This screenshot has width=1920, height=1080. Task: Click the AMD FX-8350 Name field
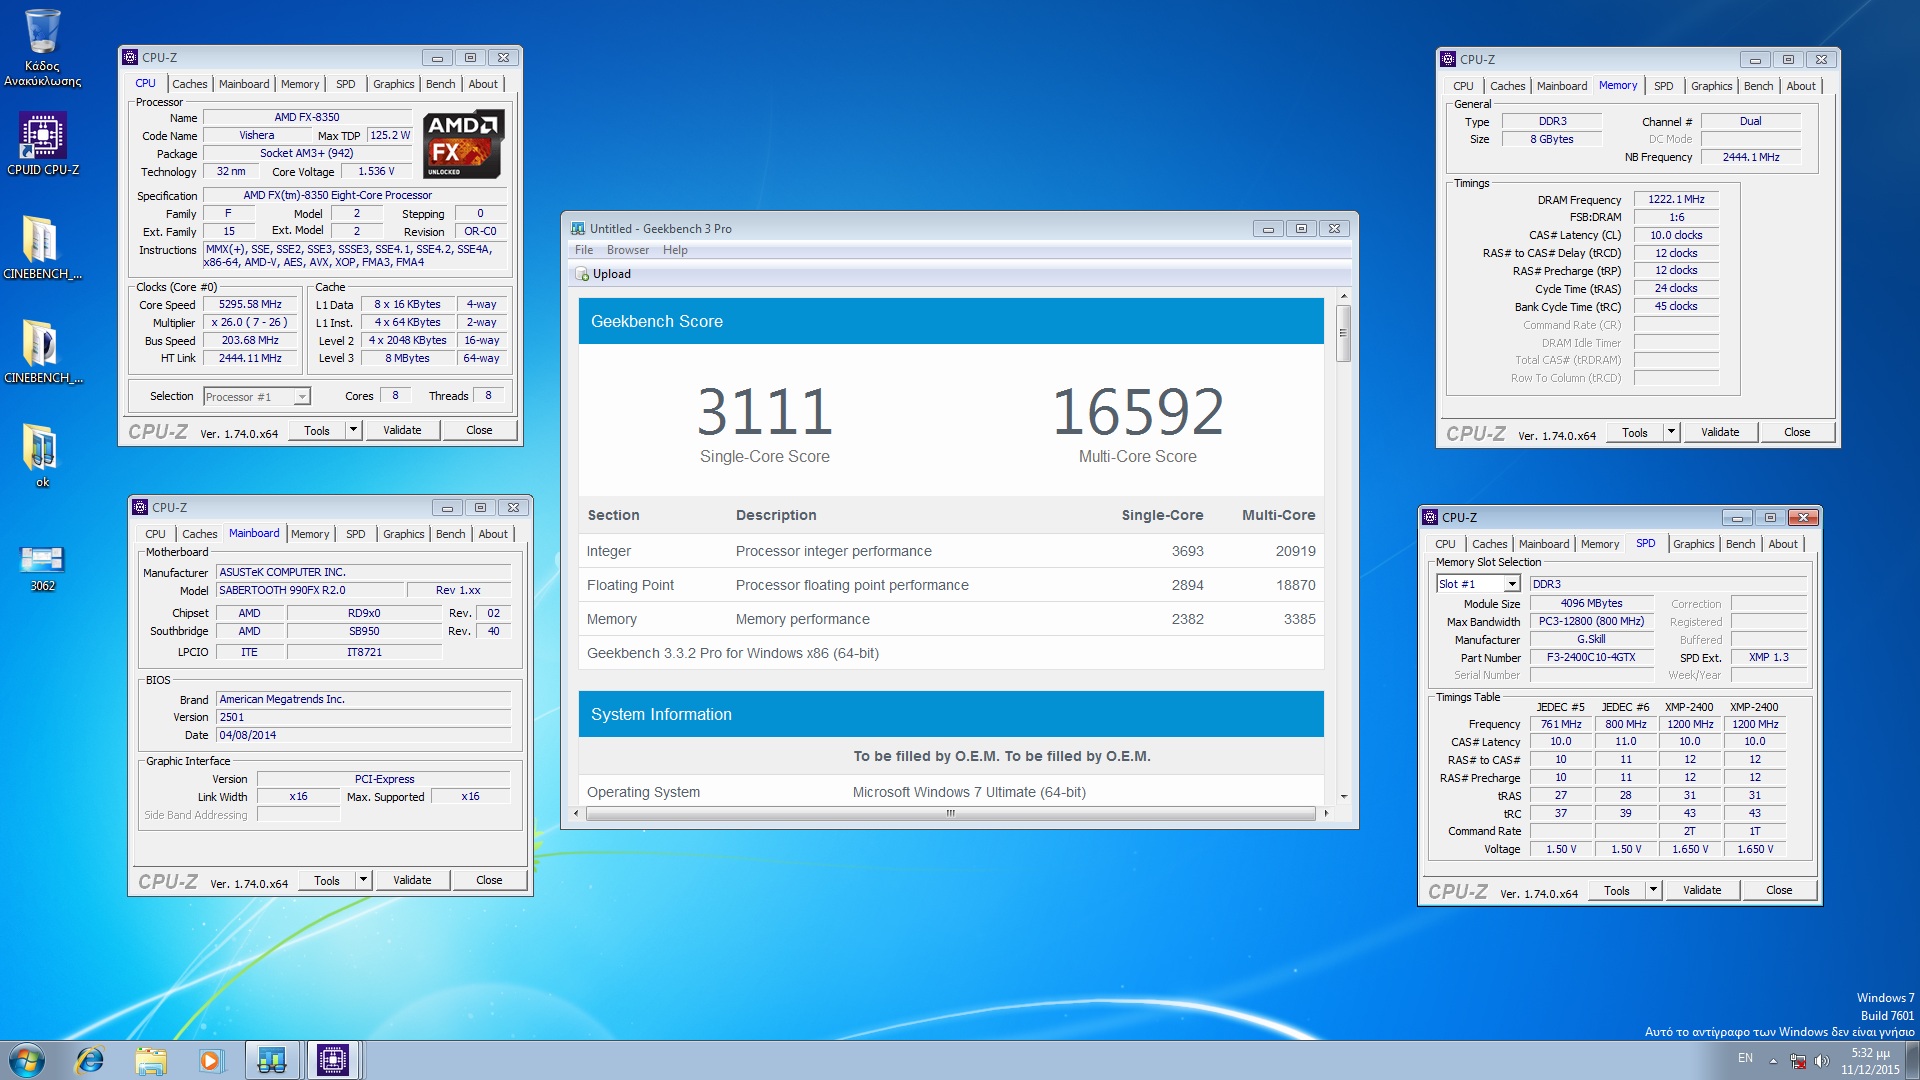[x=307, y=117]
